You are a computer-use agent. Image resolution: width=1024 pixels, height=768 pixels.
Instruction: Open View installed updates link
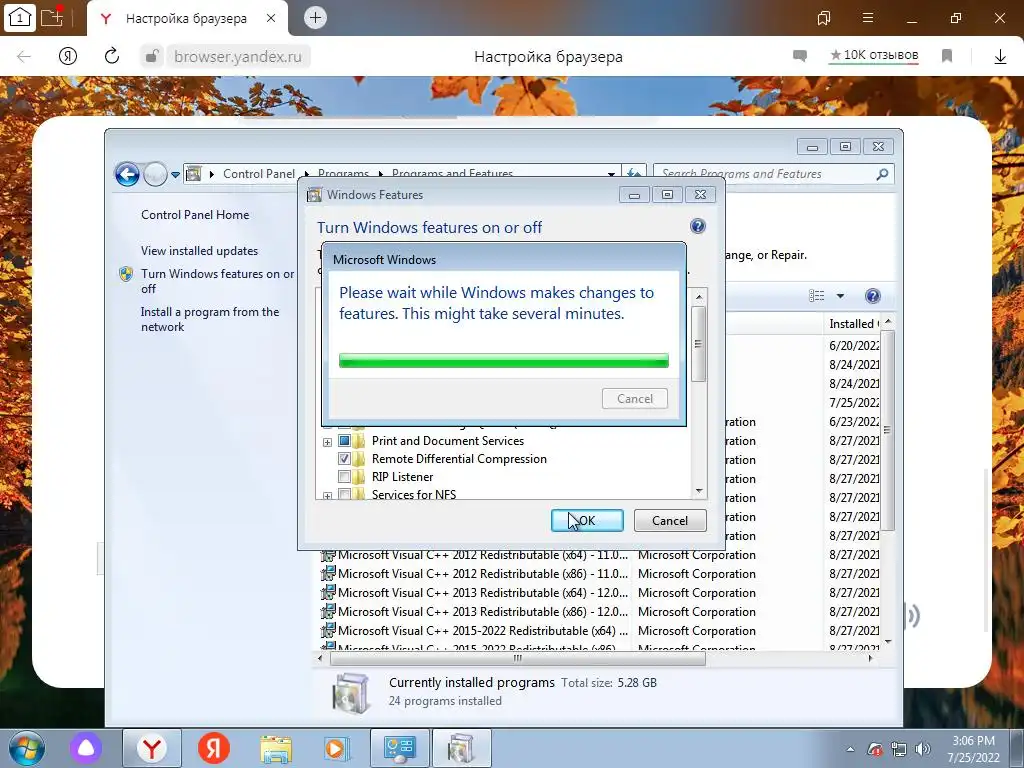[x=199, y=251]
